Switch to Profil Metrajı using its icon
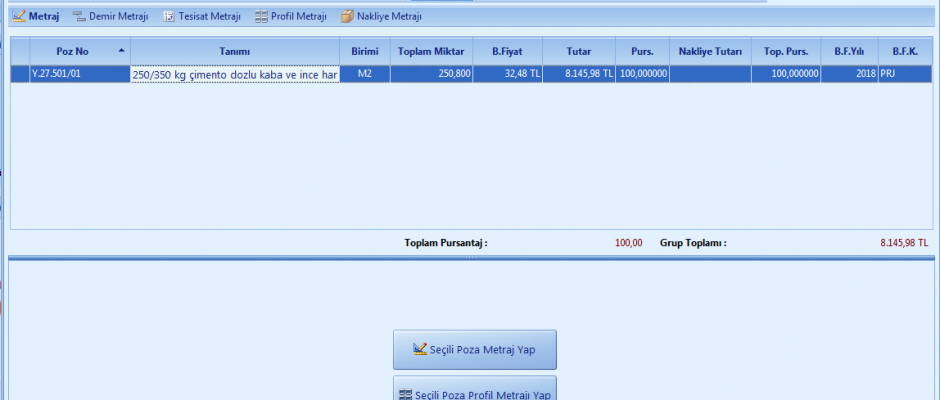Screen dimensions: 940x400 (x=261, y=17)
